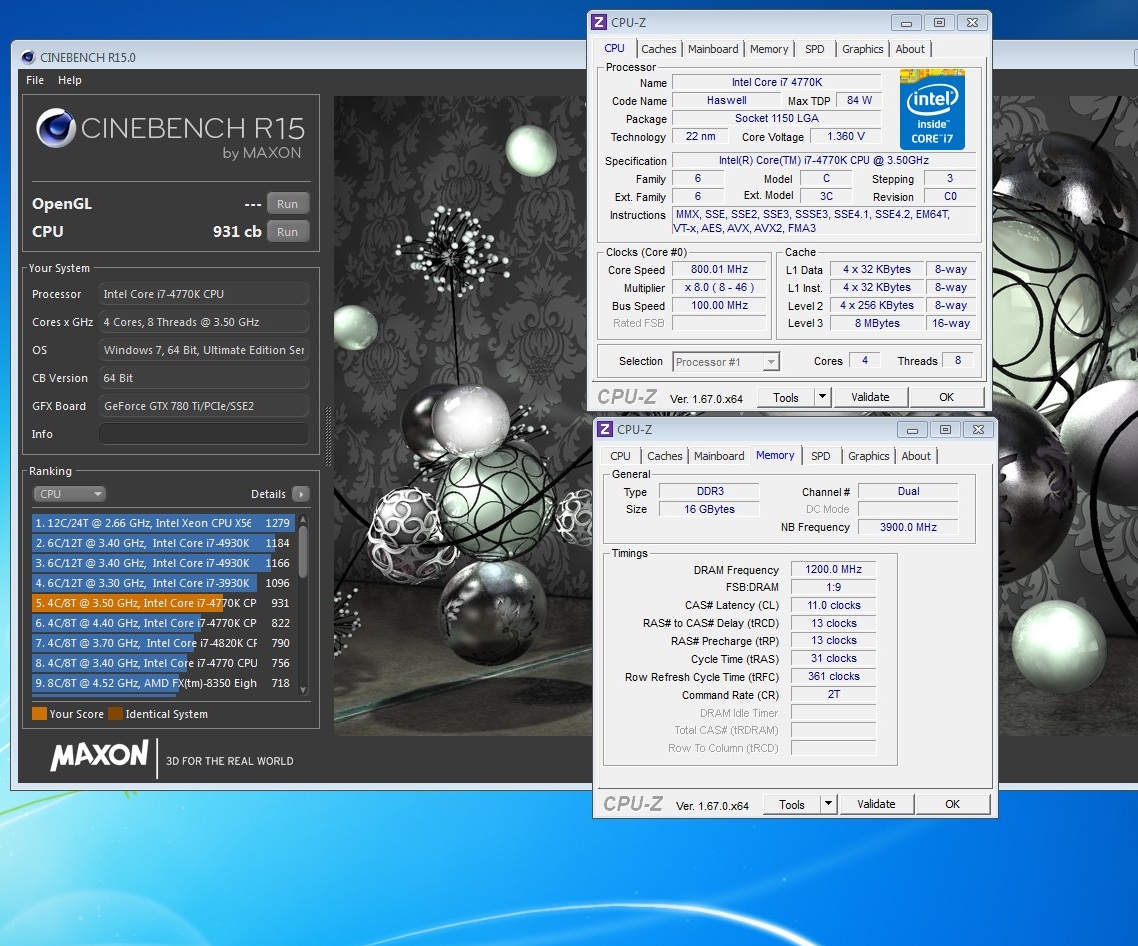1138x946 pixels.
Task: Click the CPU-Z icon in top window title
Action: click(599, 23)
